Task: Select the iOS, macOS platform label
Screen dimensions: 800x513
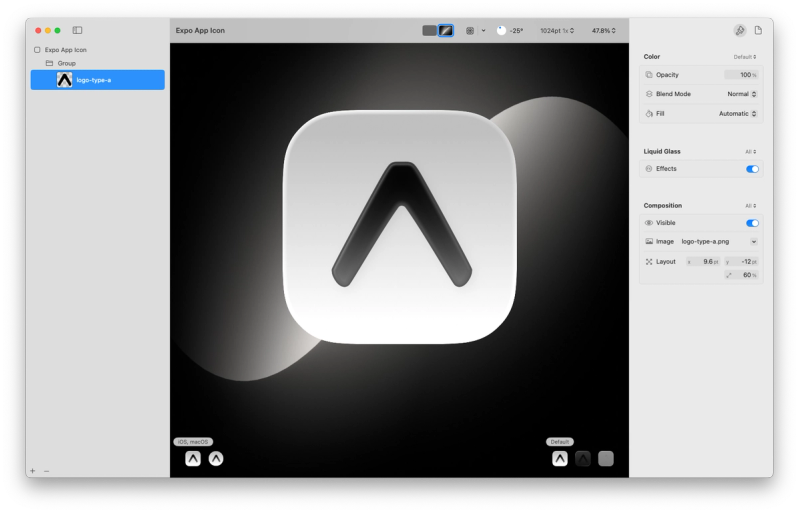Action: point(193,442)
